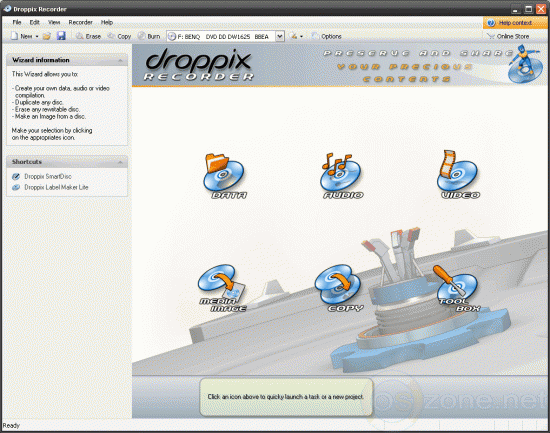Screen dimensions: 550x433
Task: Click the 'Ready' status bar text
Action: tap(11, 426)
